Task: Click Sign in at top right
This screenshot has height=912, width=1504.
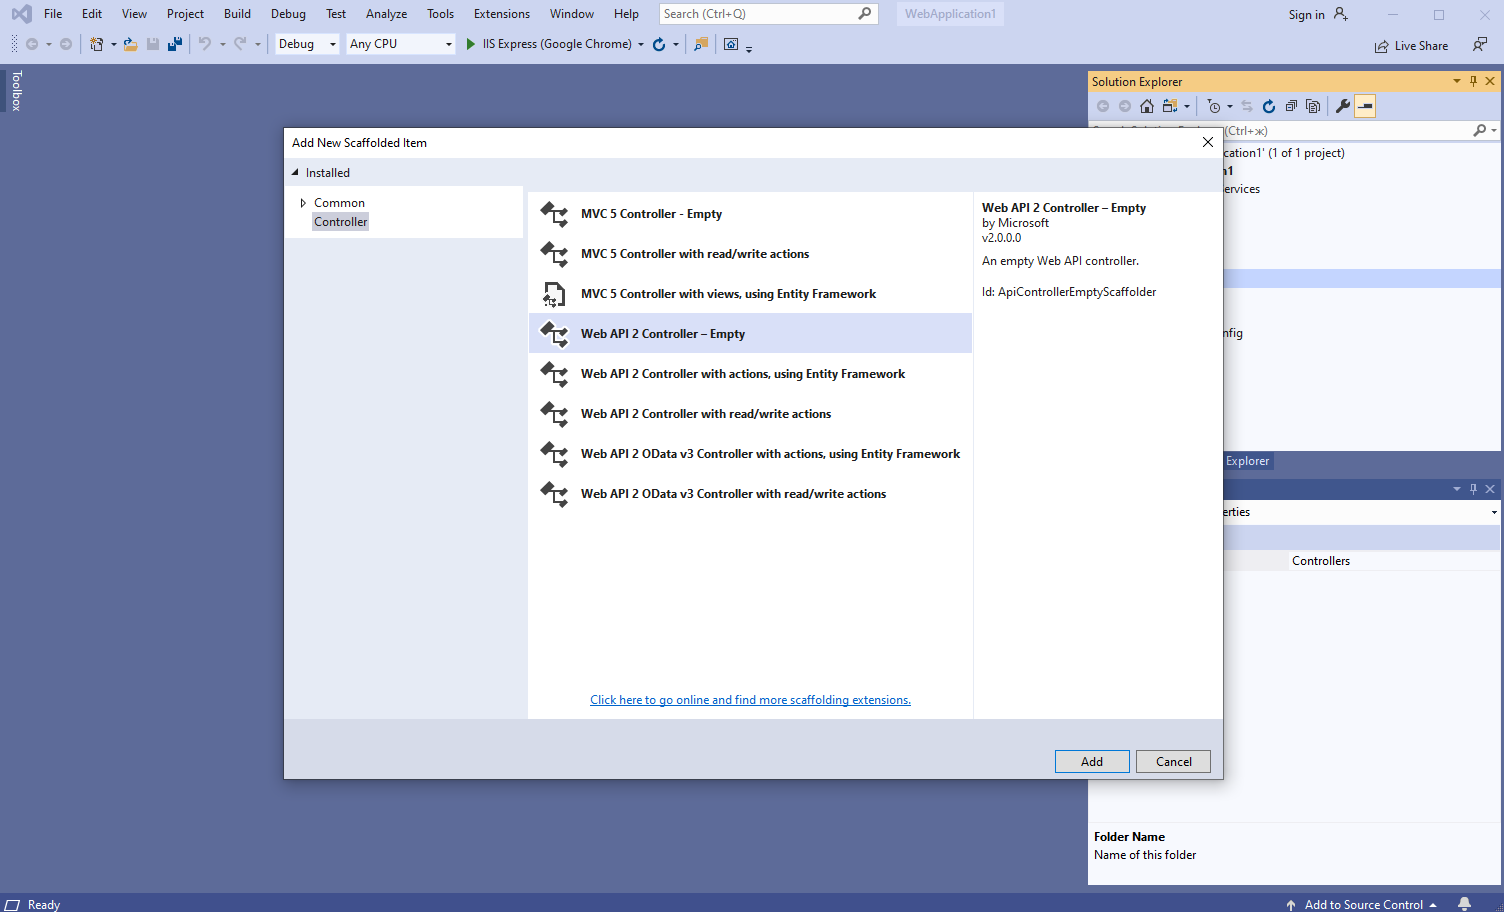Action: pos(1306,15)
